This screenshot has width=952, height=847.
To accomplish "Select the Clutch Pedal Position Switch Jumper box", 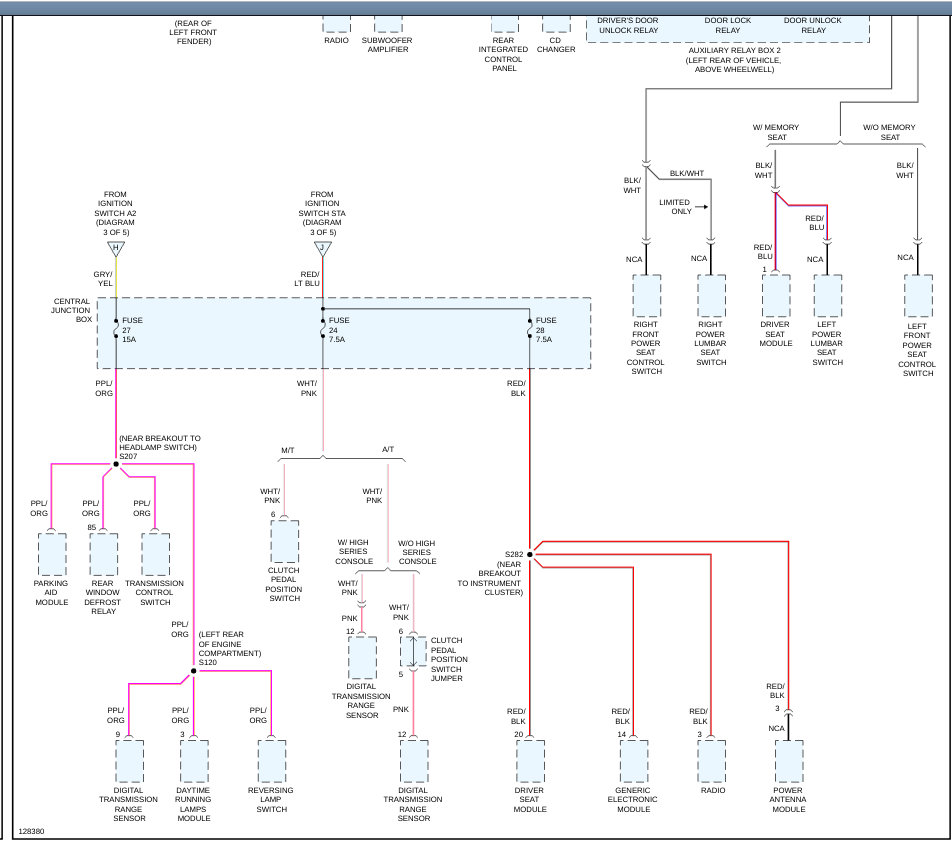I will coord(413,651).
